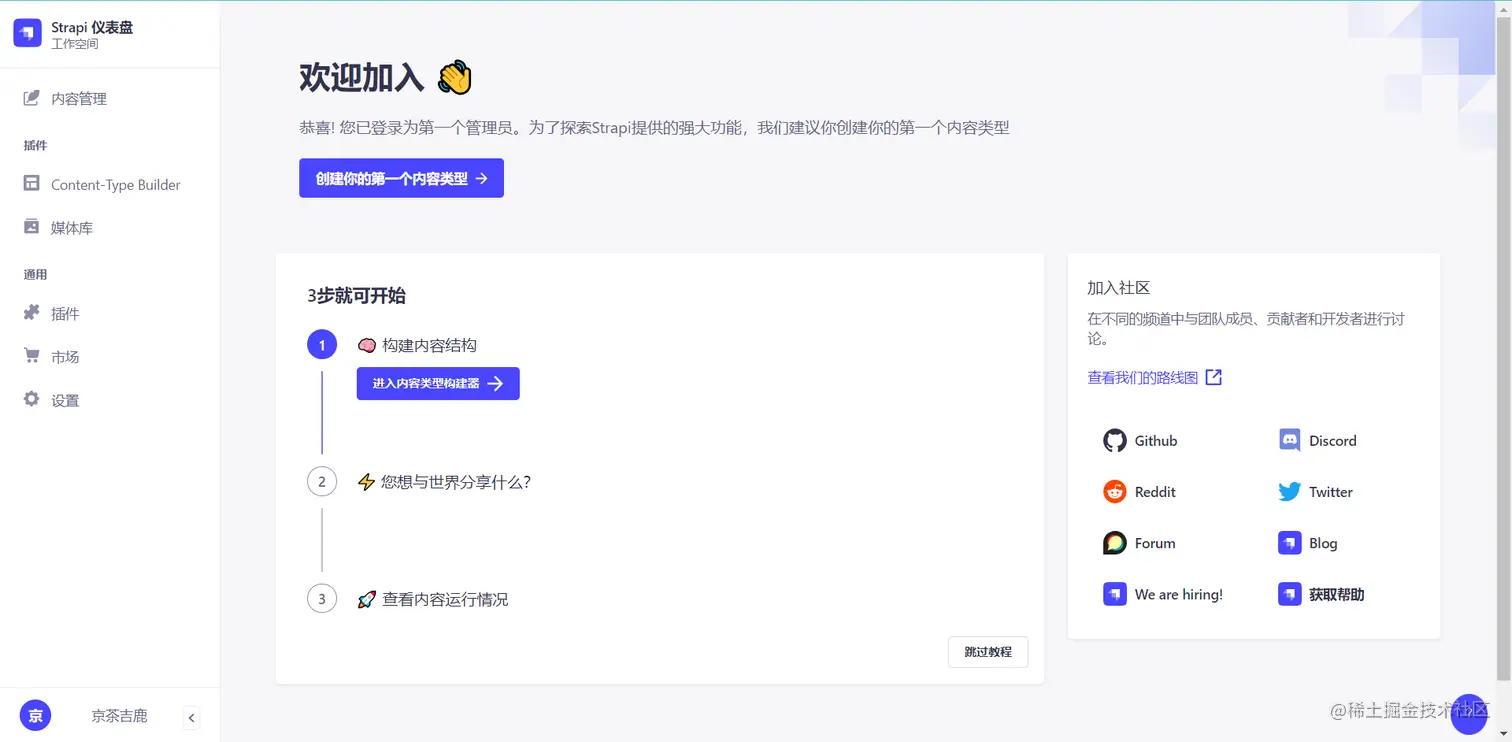Click the We are hiring Strapi icon
The image size is (1512, 742).
coord(1115,594)
